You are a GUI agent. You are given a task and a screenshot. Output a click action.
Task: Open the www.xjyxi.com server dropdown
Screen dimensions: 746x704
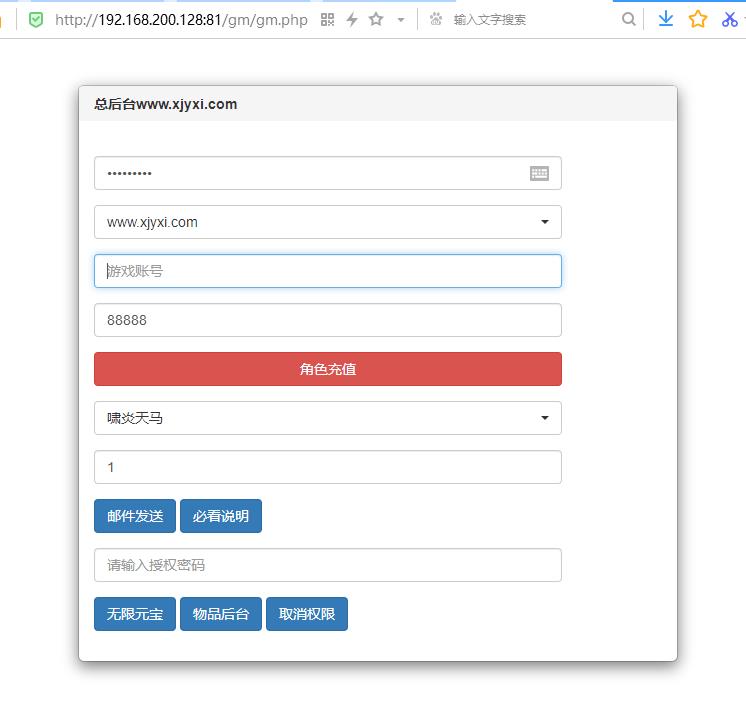tap(327, 222)
